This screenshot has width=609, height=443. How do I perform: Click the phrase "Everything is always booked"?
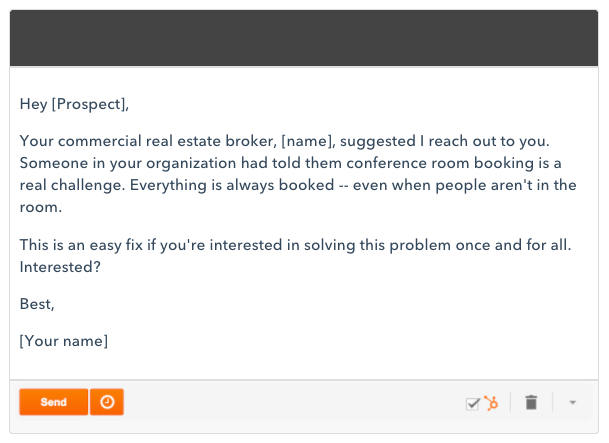pos(232,185)
